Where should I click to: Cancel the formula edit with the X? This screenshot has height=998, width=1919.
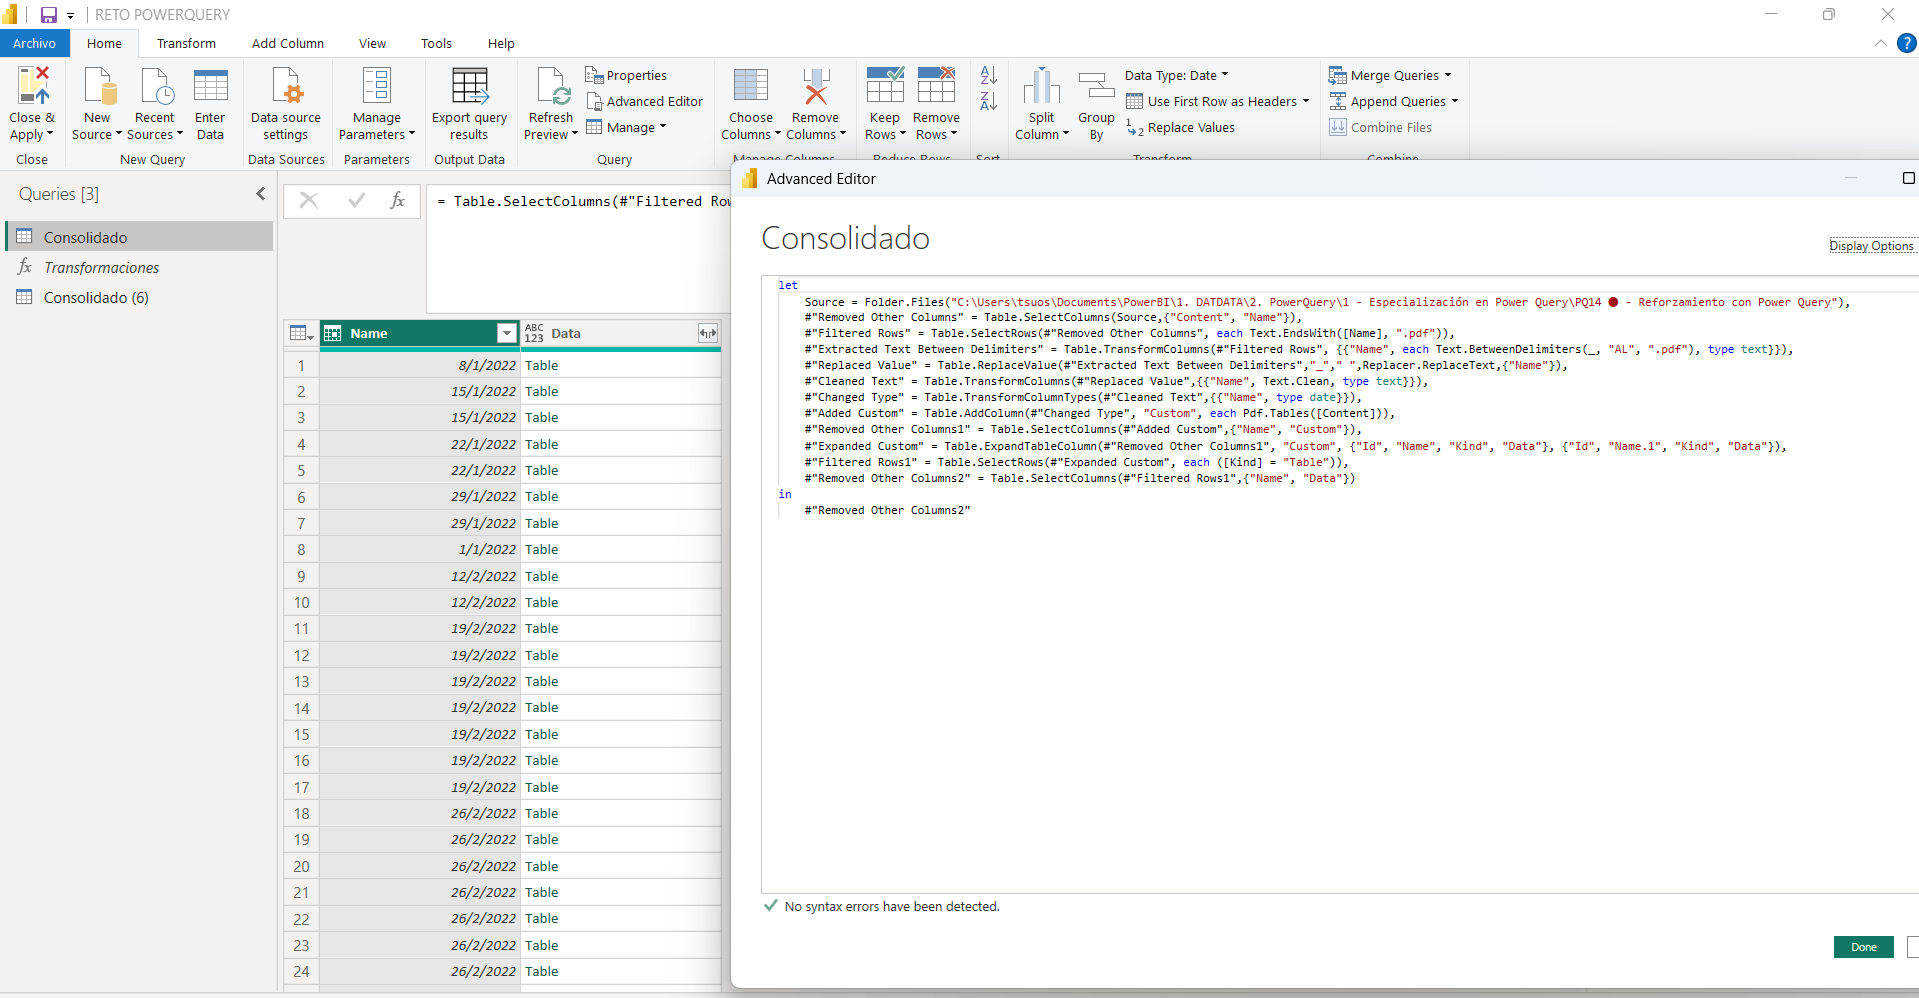click(309, 201)
